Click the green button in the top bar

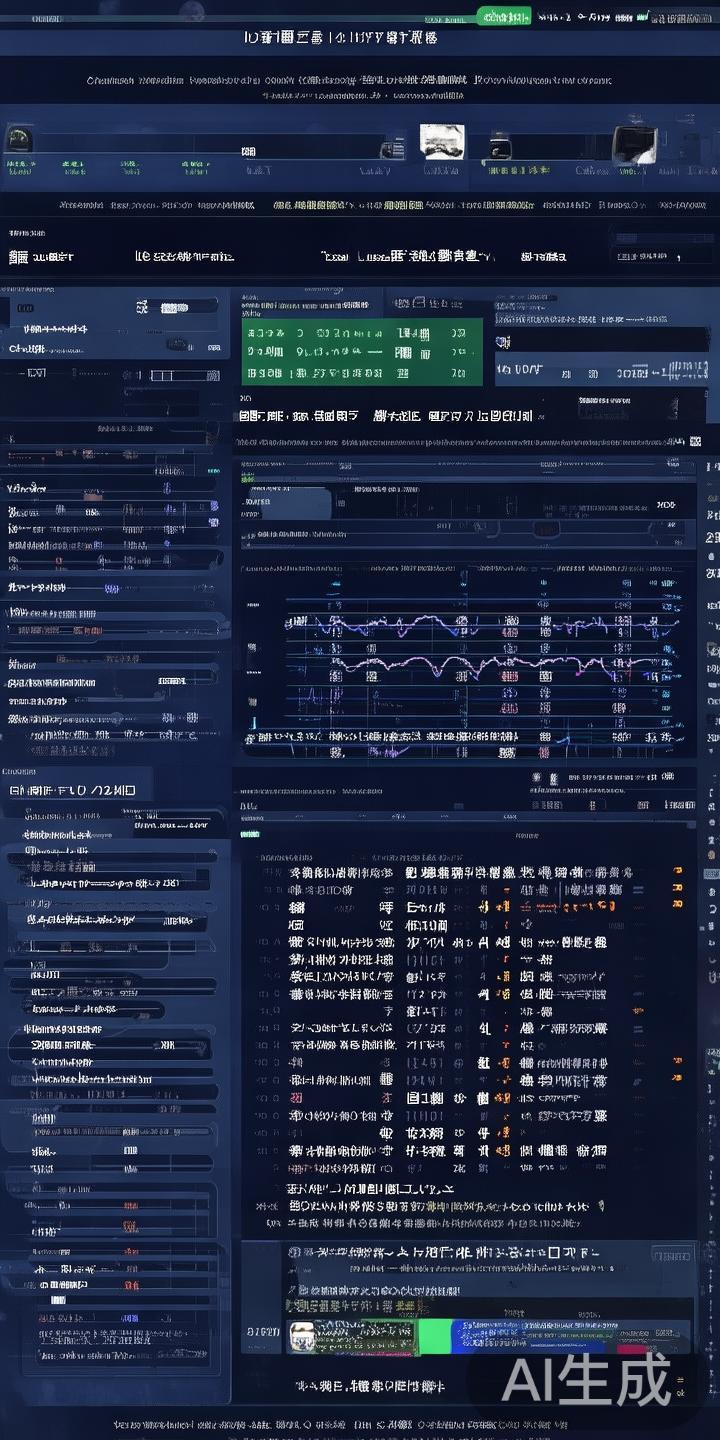[503, 16]
